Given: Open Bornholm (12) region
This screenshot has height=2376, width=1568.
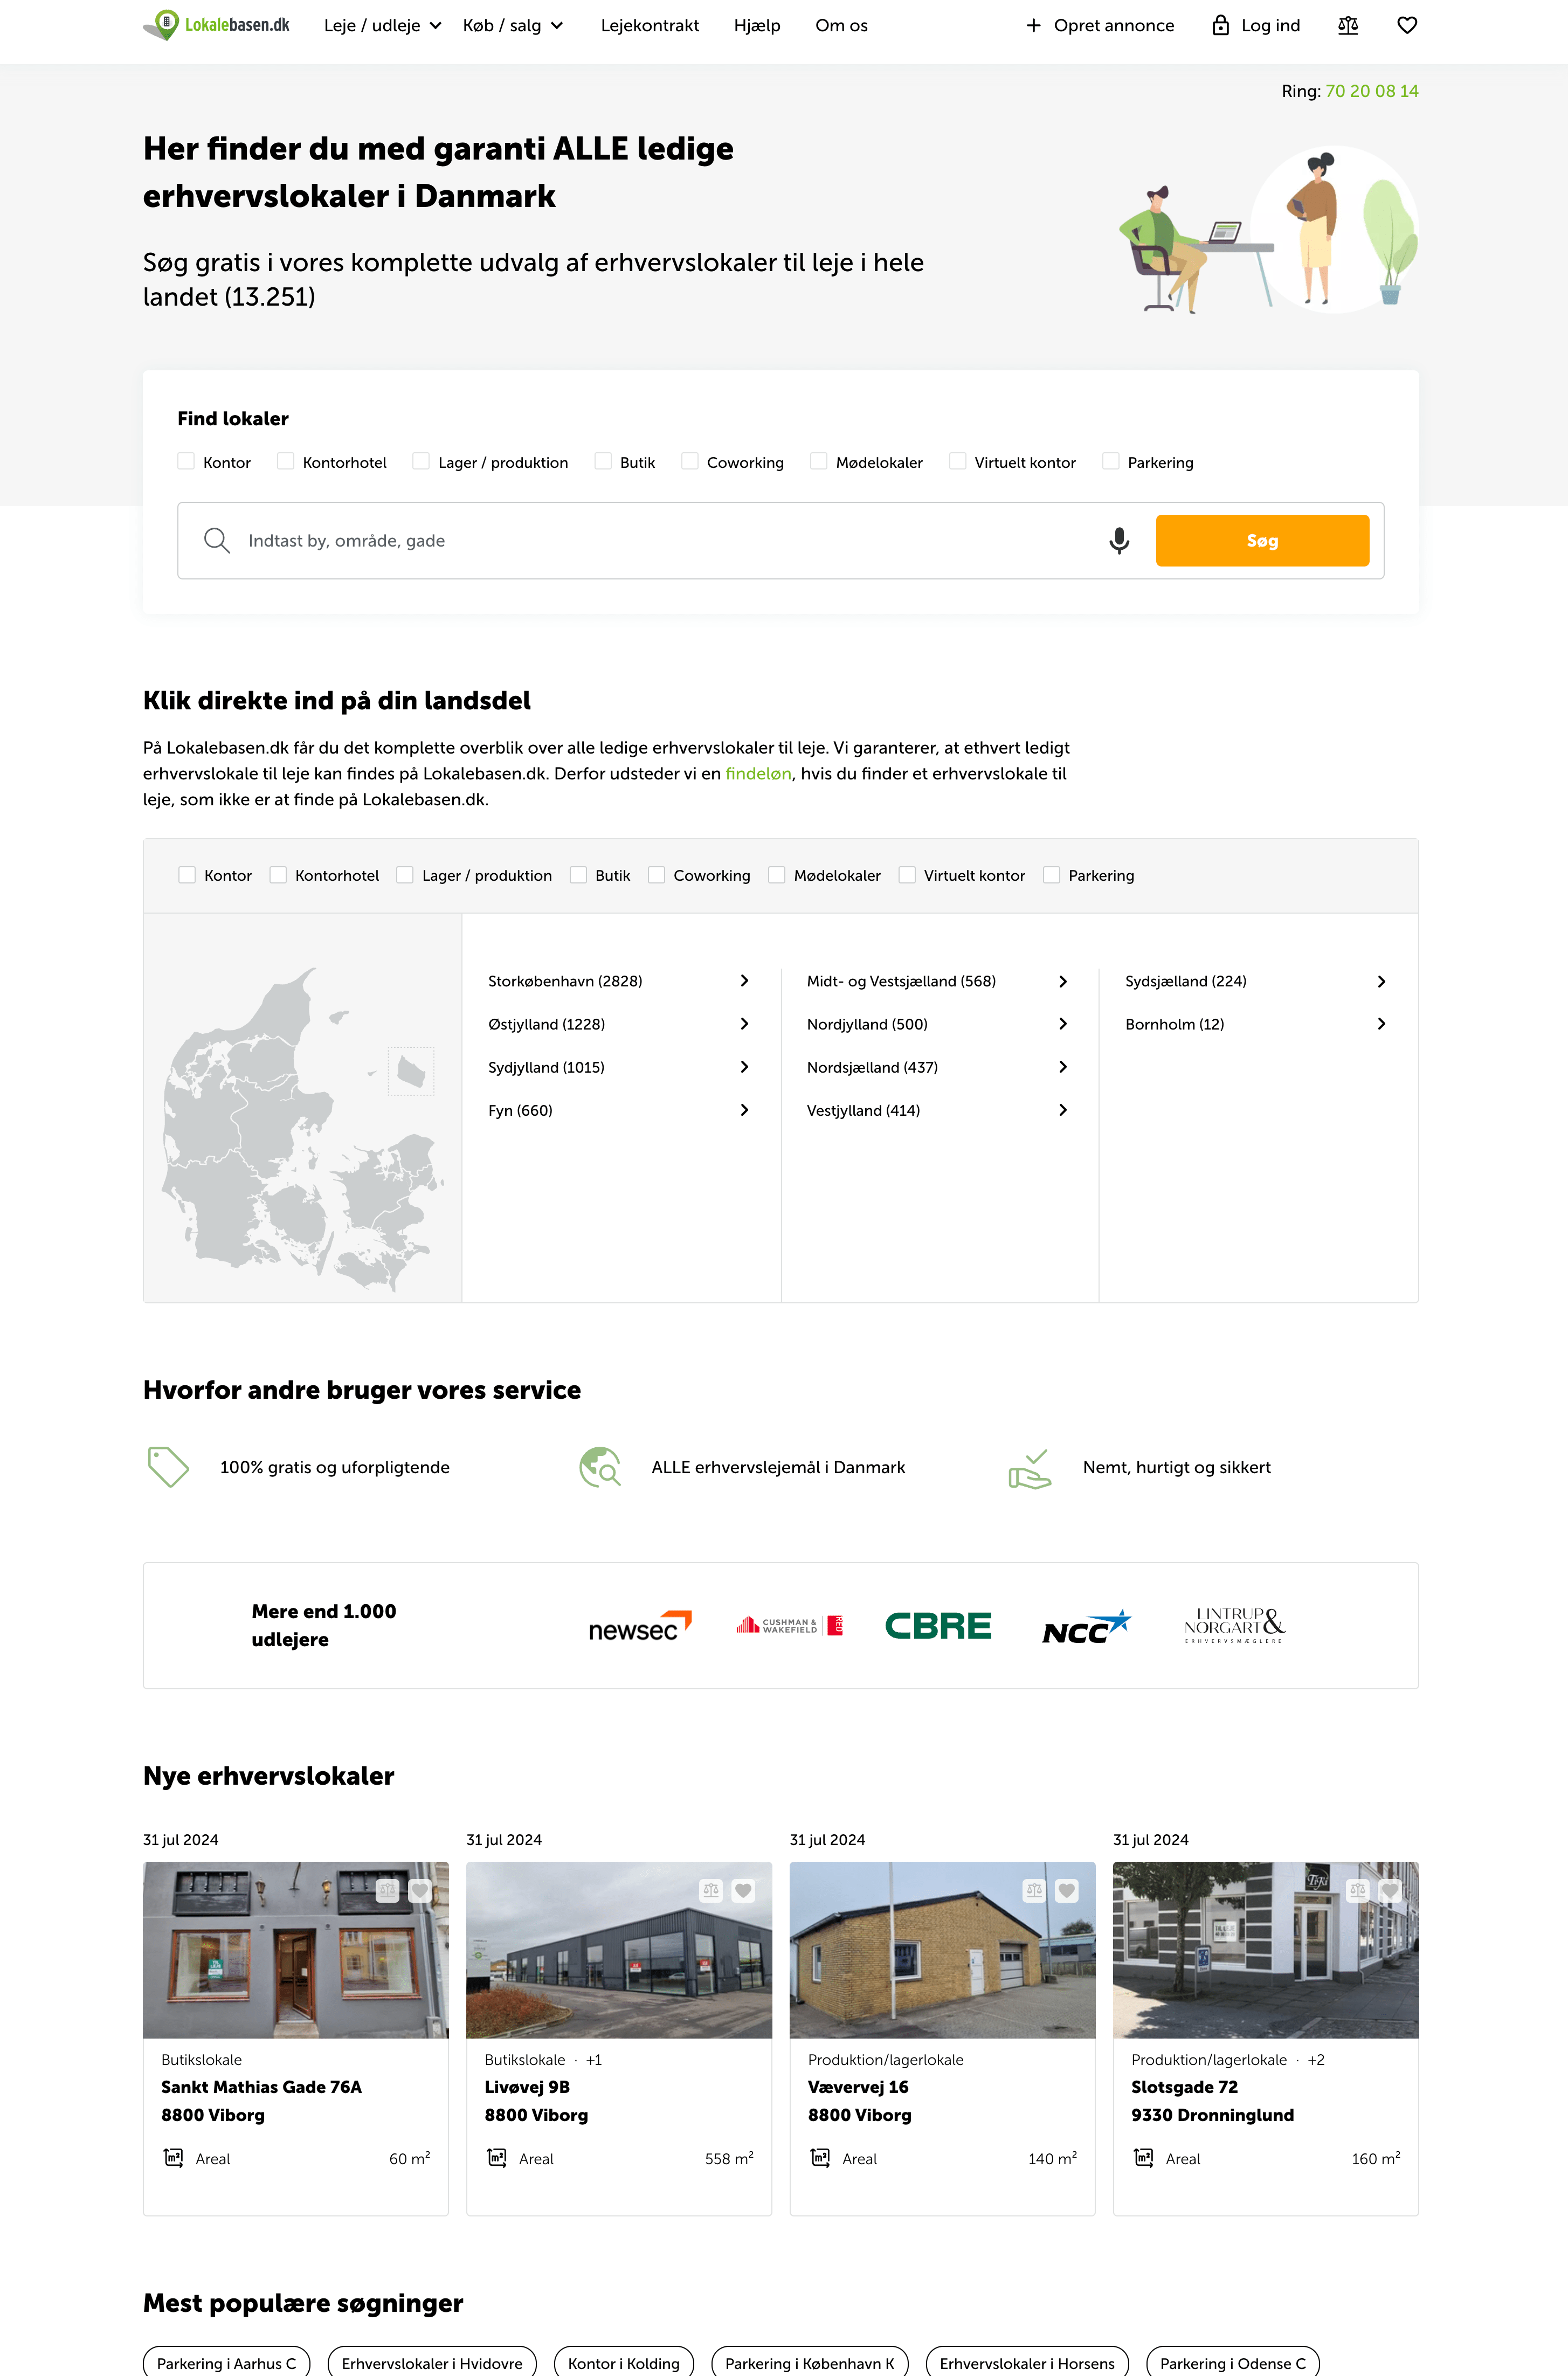Looking at the screenshot, I should point(1256,1024).
